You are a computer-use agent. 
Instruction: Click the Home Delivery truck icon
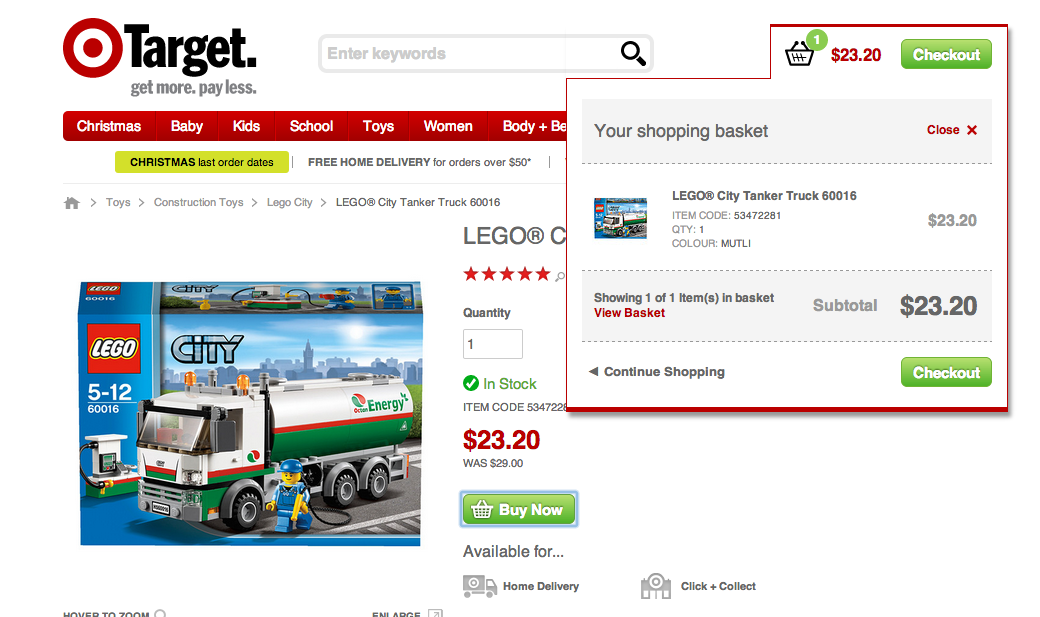pos(480,586)
